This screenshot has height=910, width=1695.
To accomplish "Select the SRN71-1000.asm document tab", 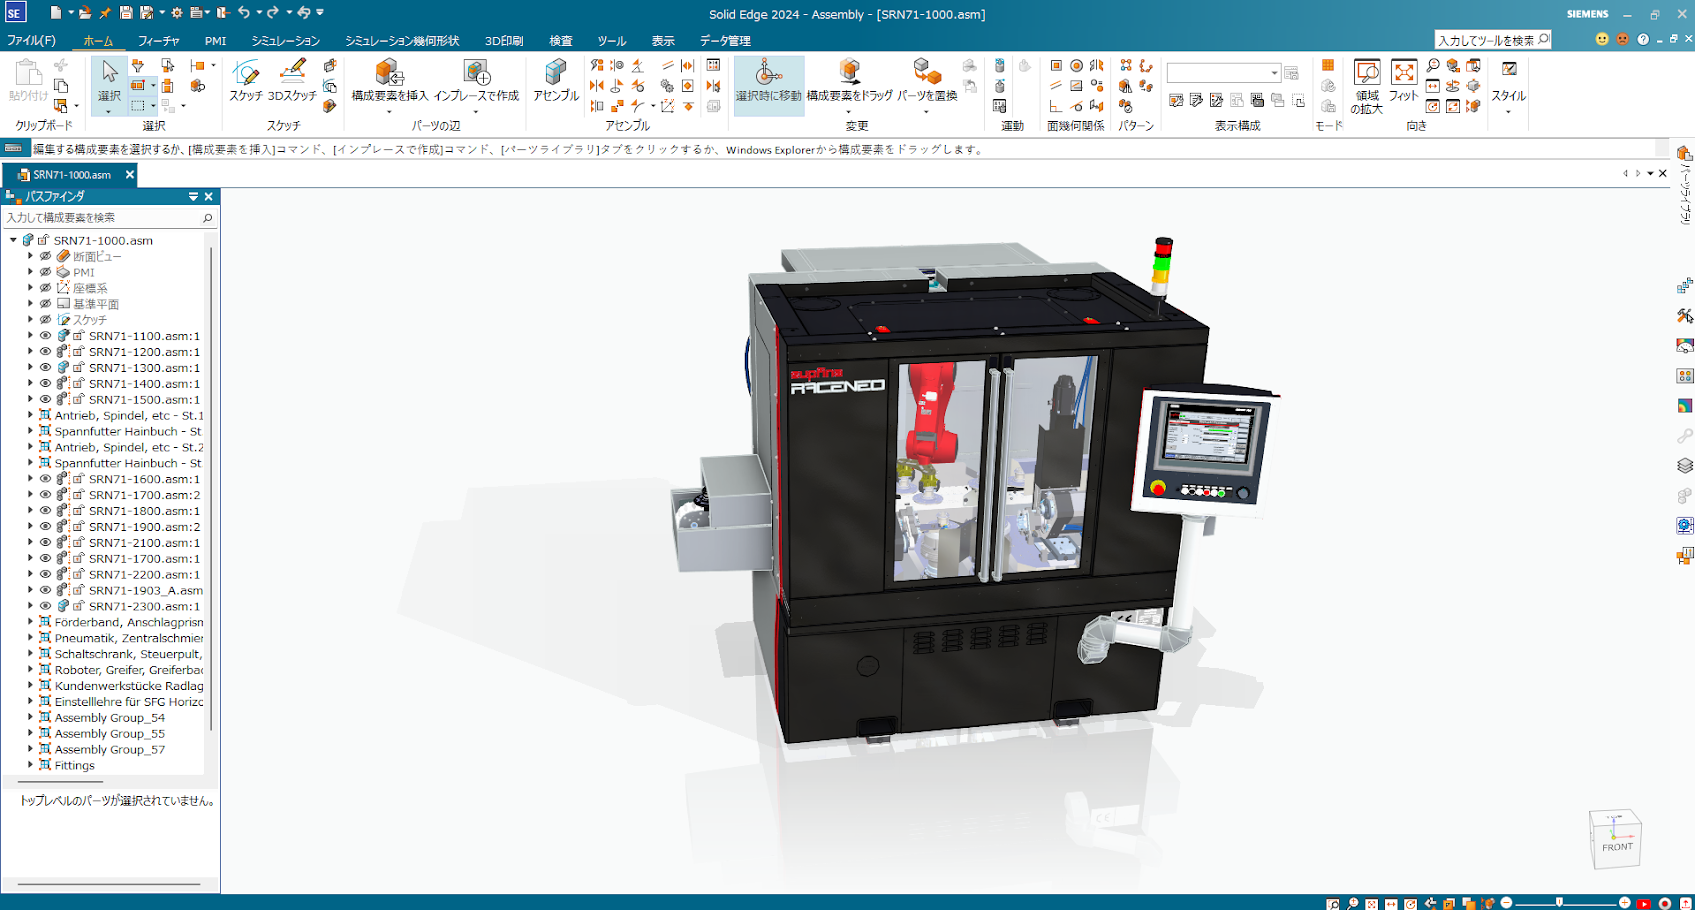I will click(72, 175).
